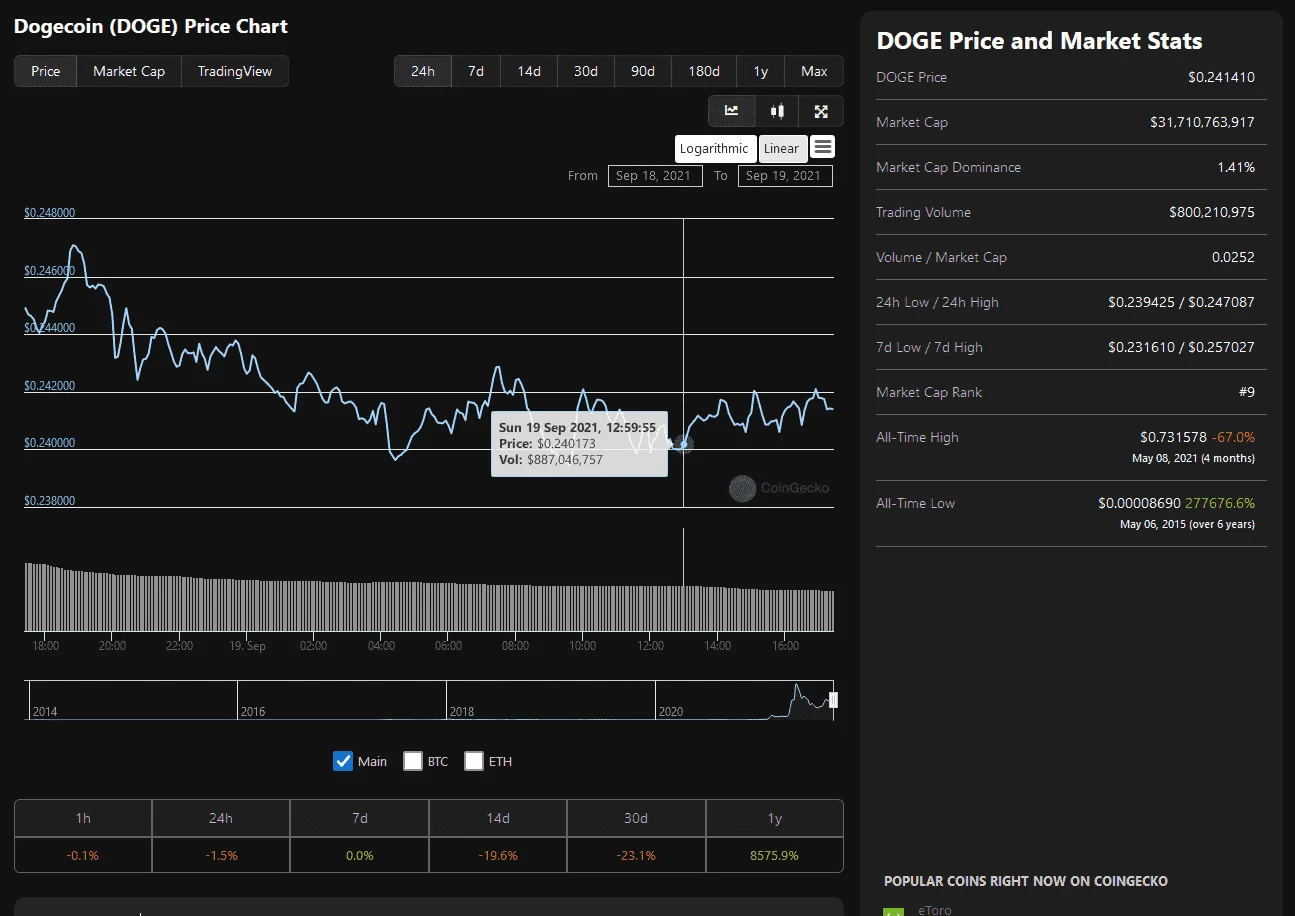Open the Market Cap tab

click(x=129, y=71)
